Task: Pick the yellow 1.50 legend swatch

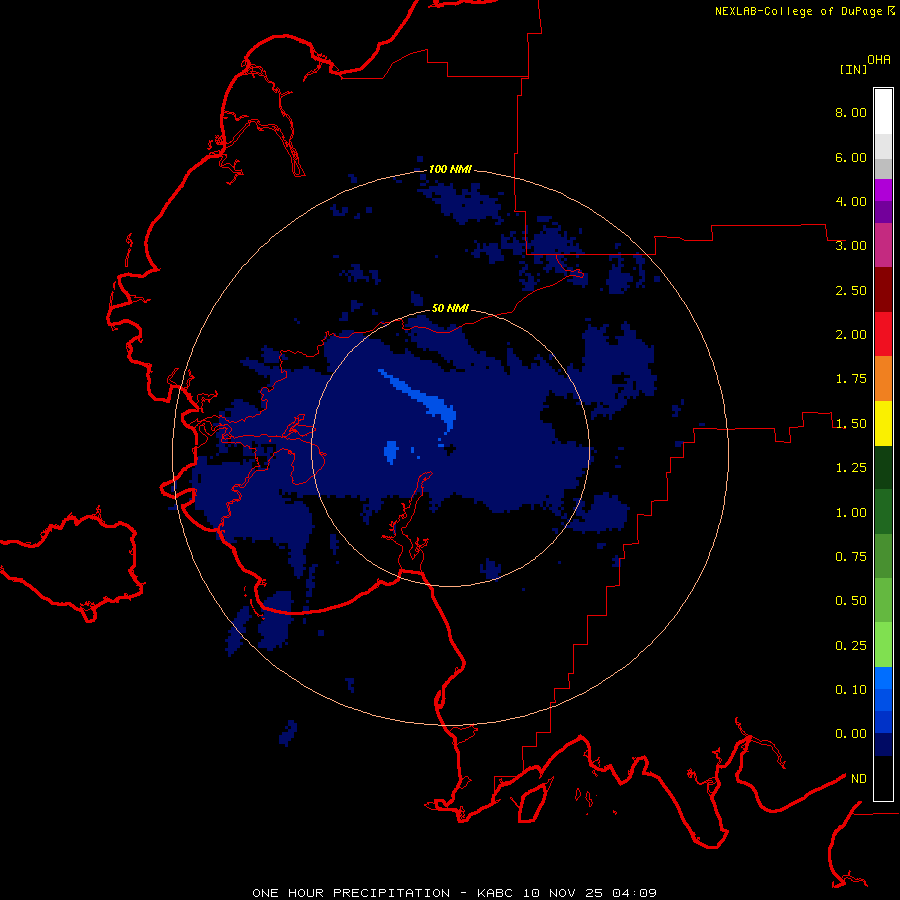Action: [883, 423]
